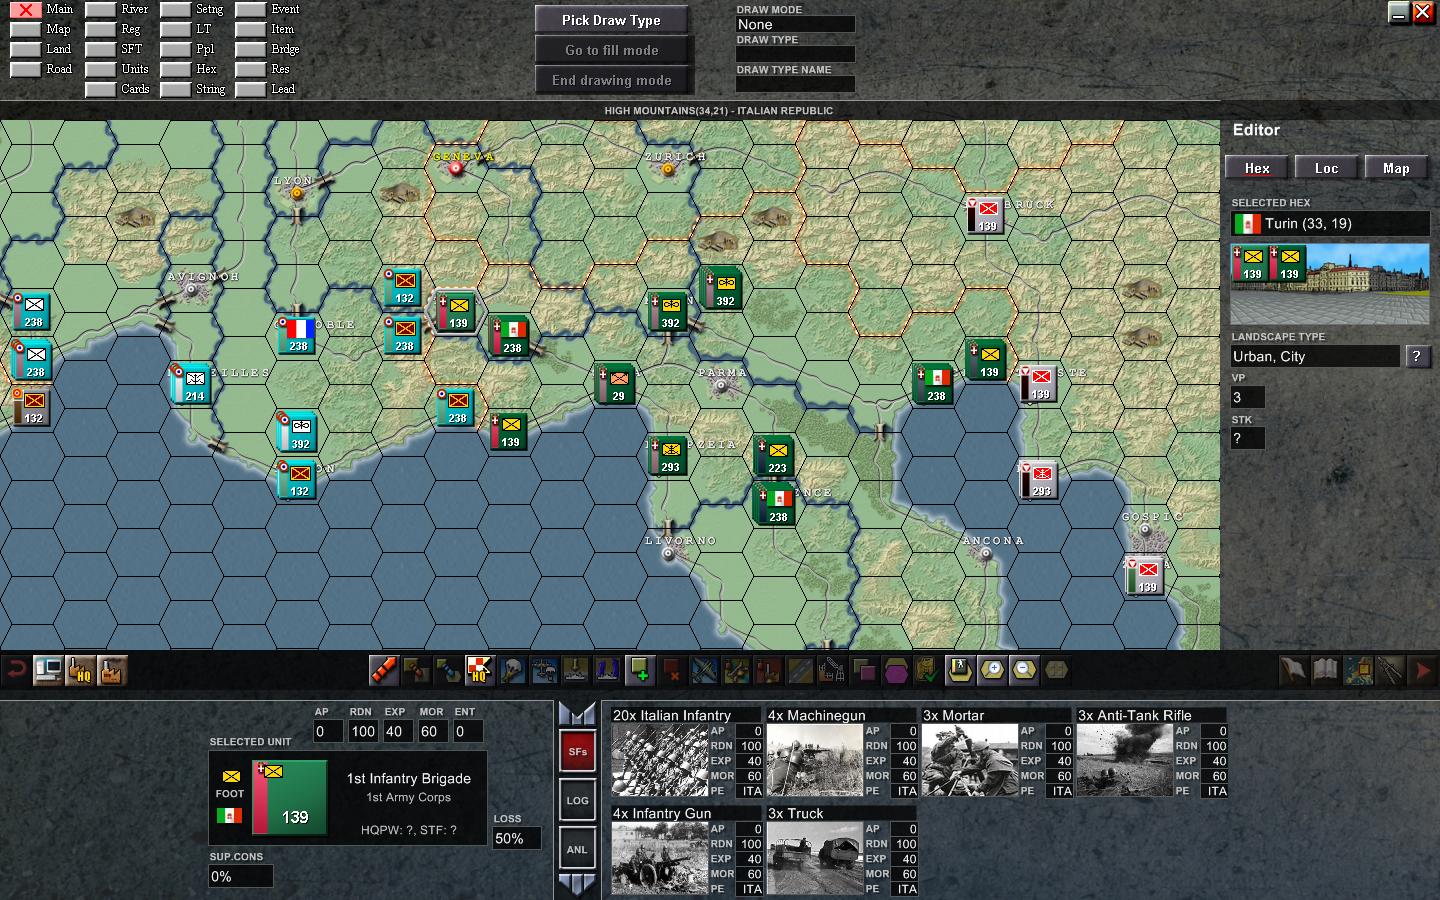Open the SFs unit view tab
Image resolution: width=1440 pixels, height=900 pixels.
coord(577,751)
